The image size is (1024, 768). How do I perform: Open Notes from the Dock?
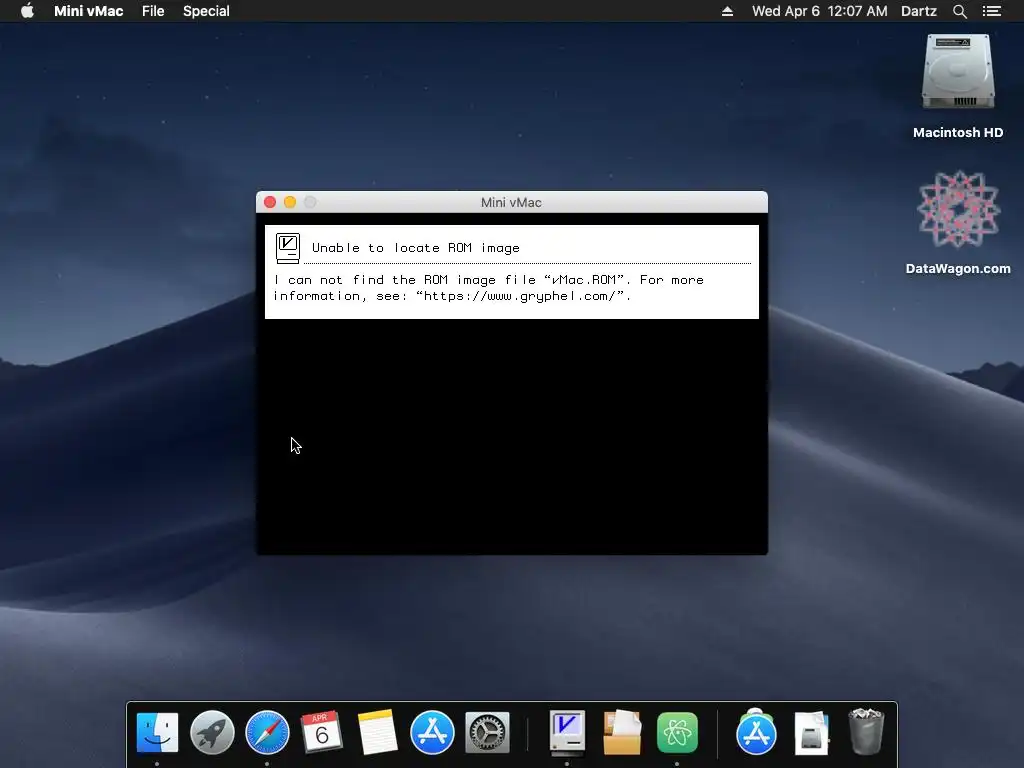(x=377, y=732)
